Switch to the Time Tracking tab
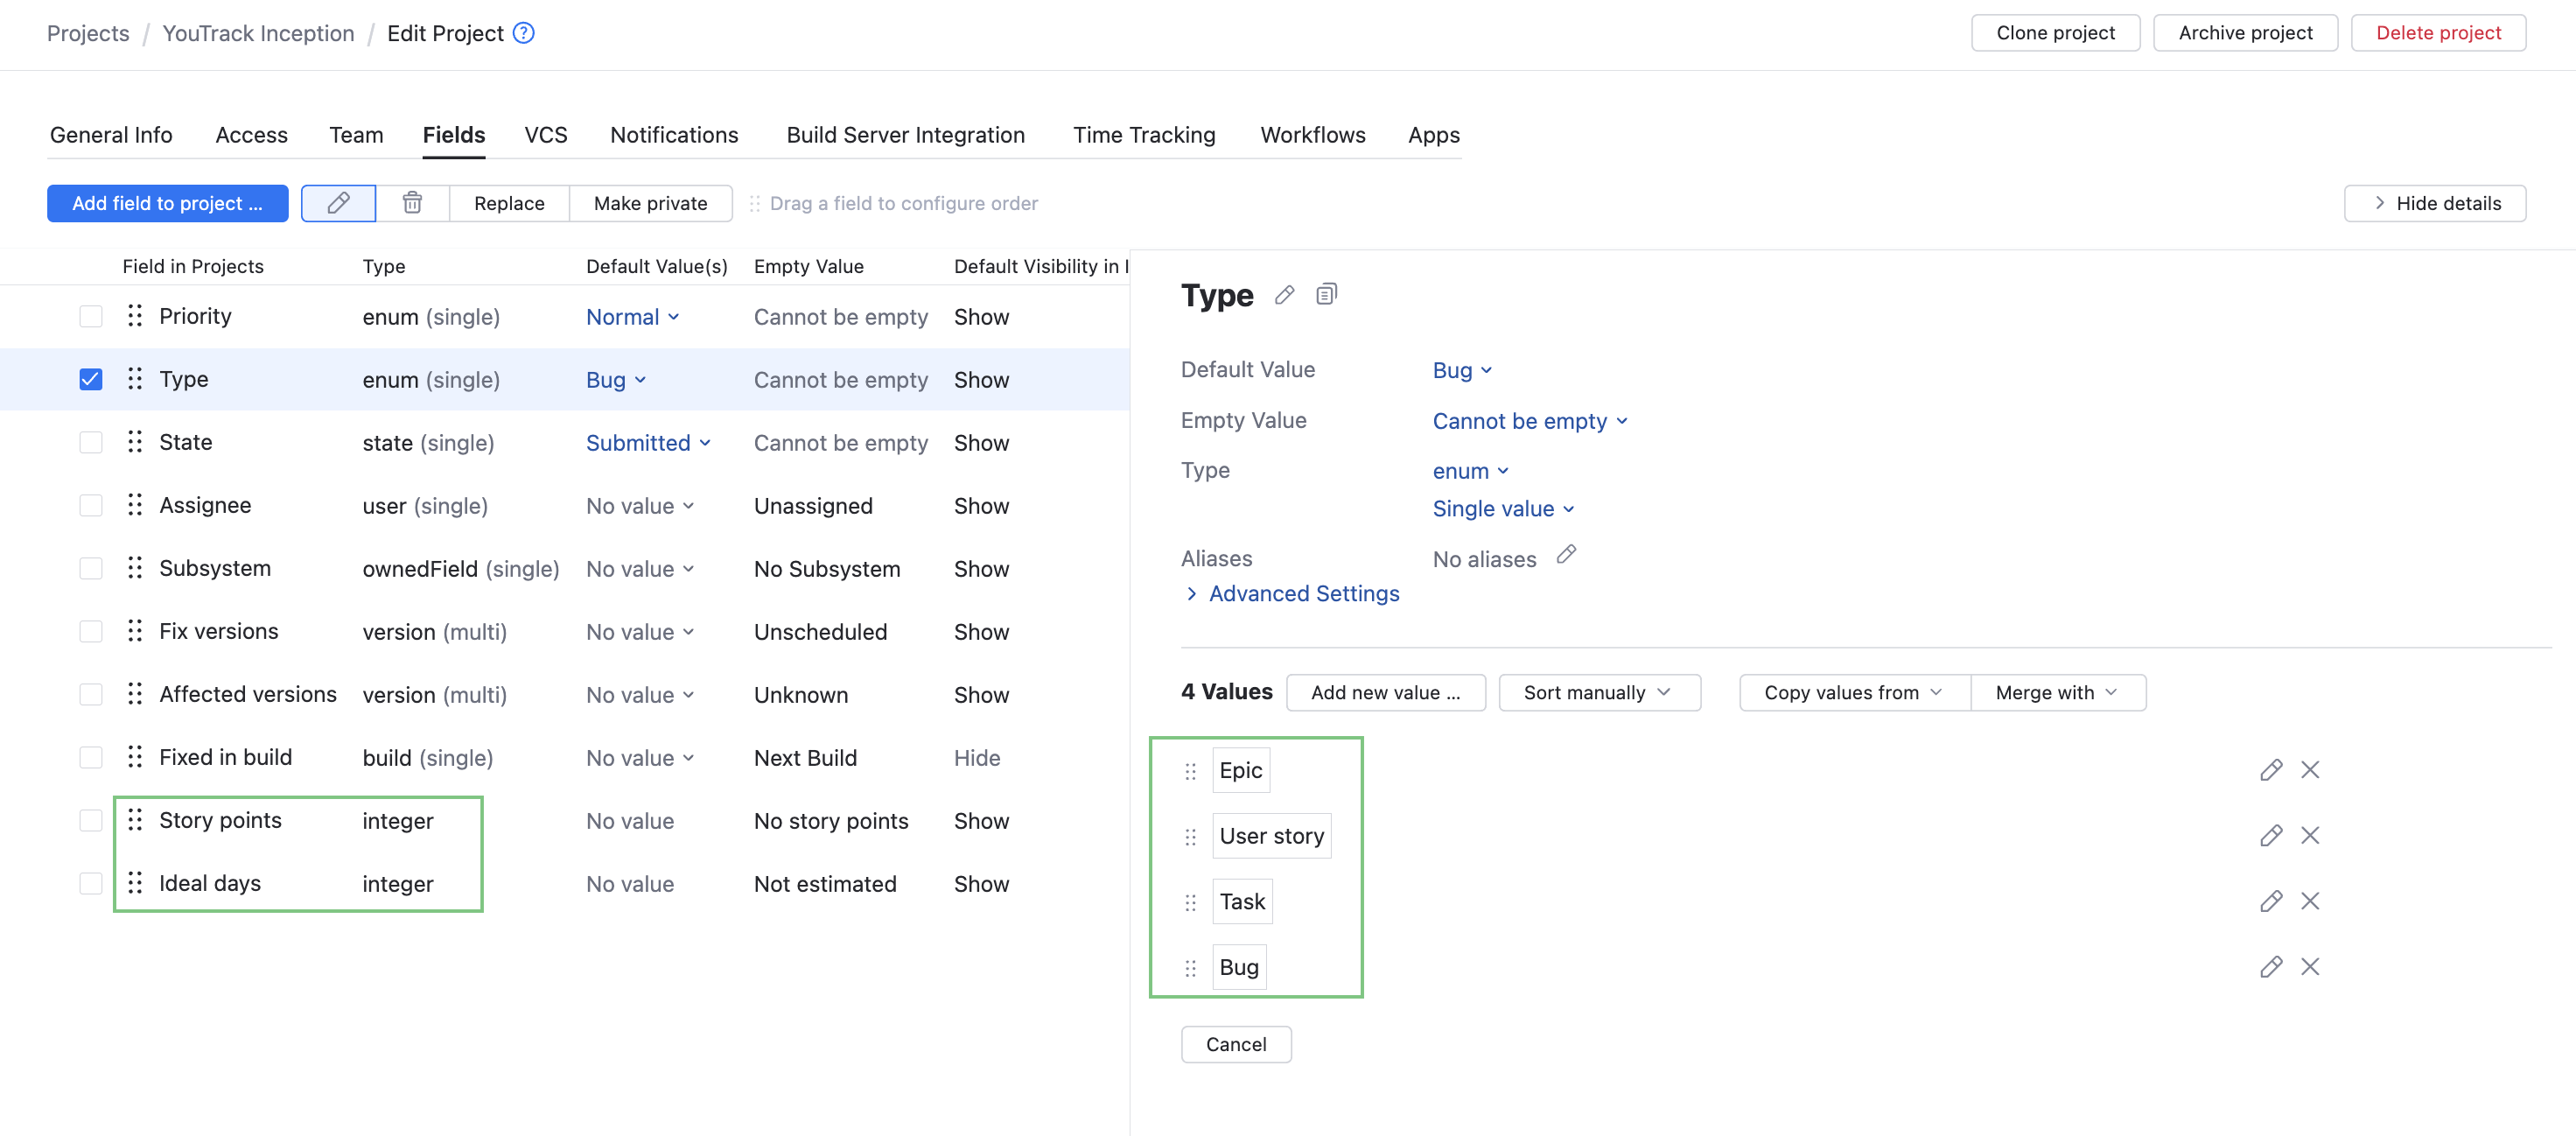2576x1136 pixels. tap(1144, 135)
